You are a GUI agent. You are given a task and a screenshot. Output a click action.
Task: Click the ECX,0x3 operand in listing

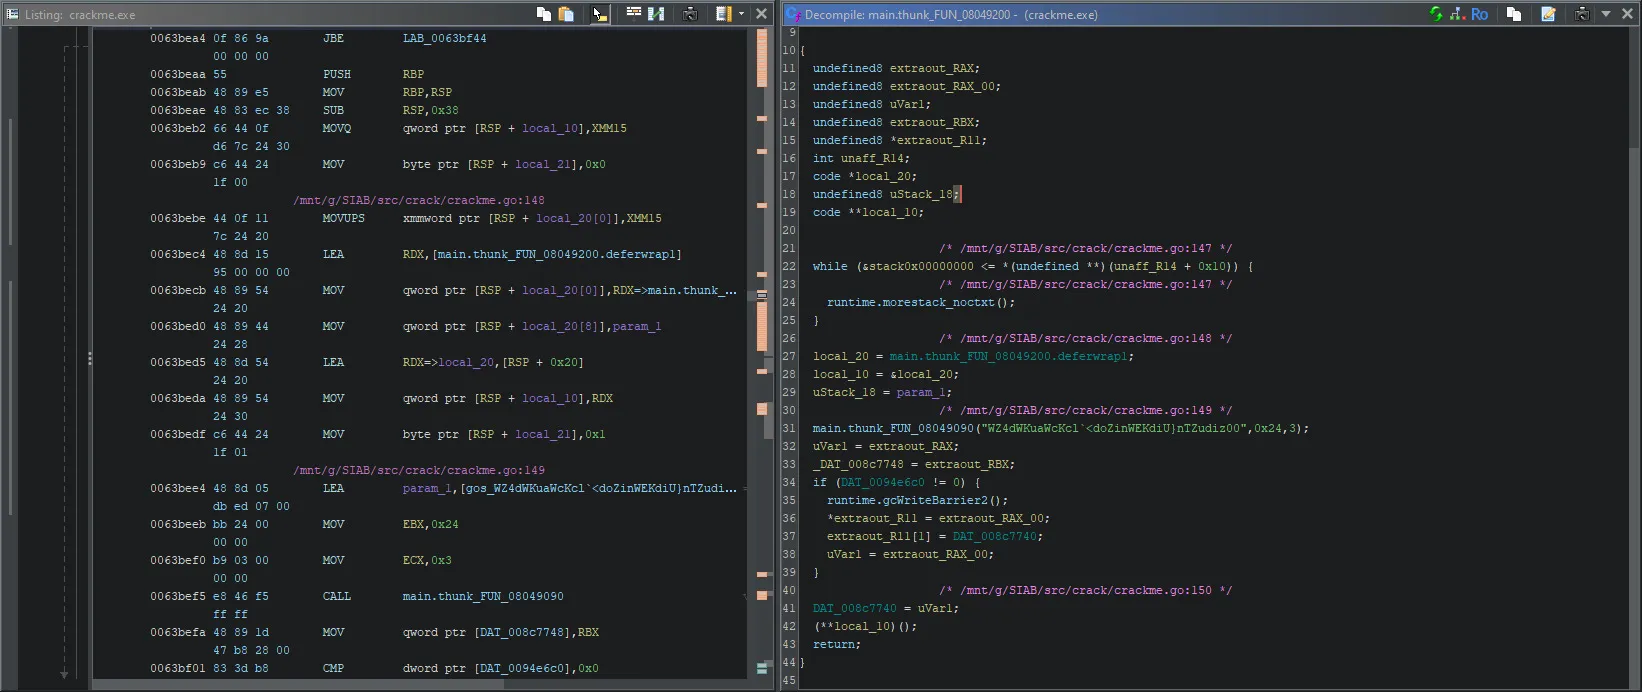click(x=427, y=560)
